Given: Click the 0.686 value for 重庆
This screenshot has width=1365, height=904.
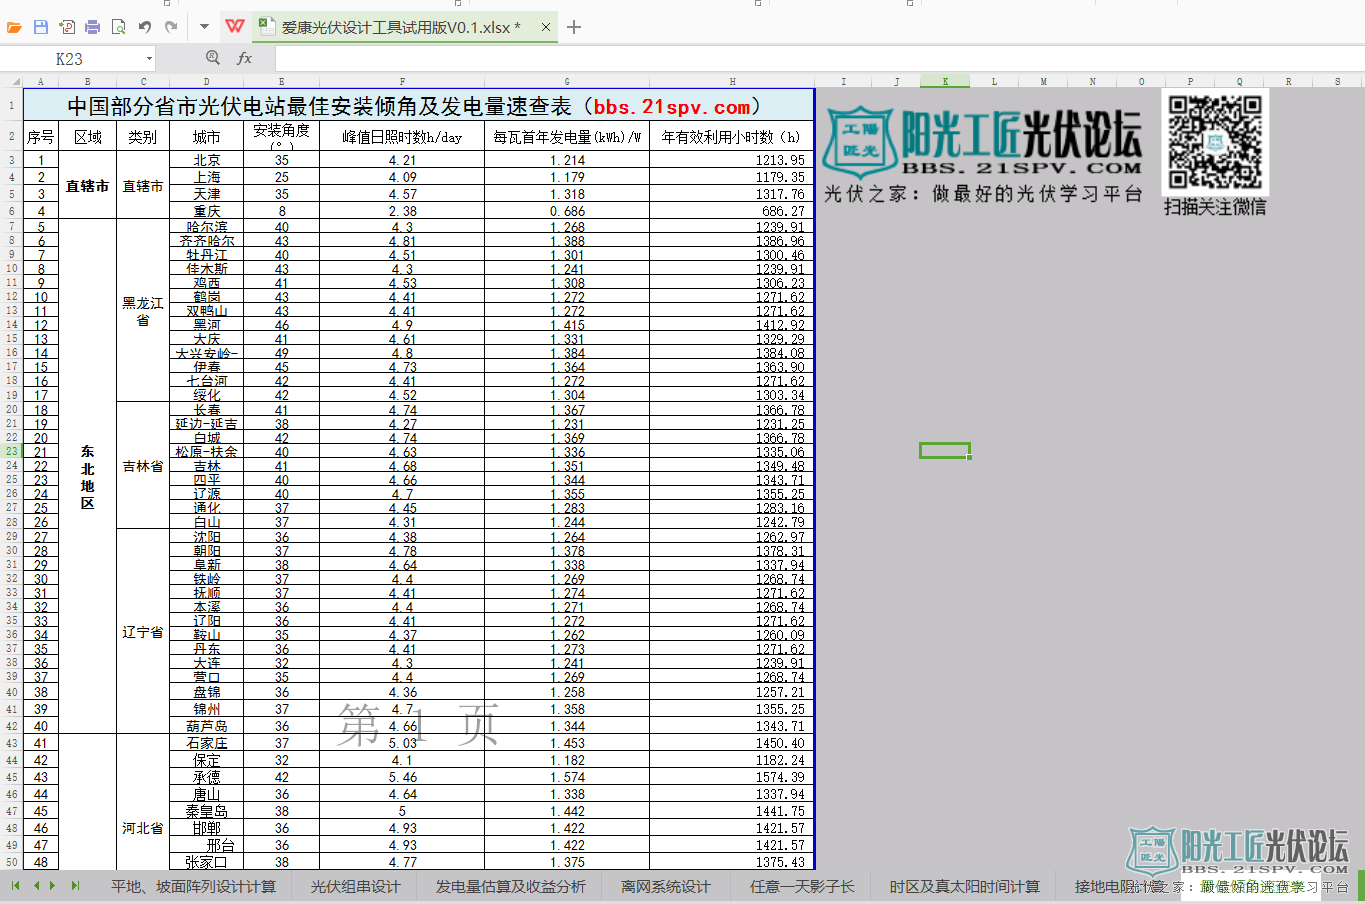Looking at the screenshot, I should pos(567,211).
